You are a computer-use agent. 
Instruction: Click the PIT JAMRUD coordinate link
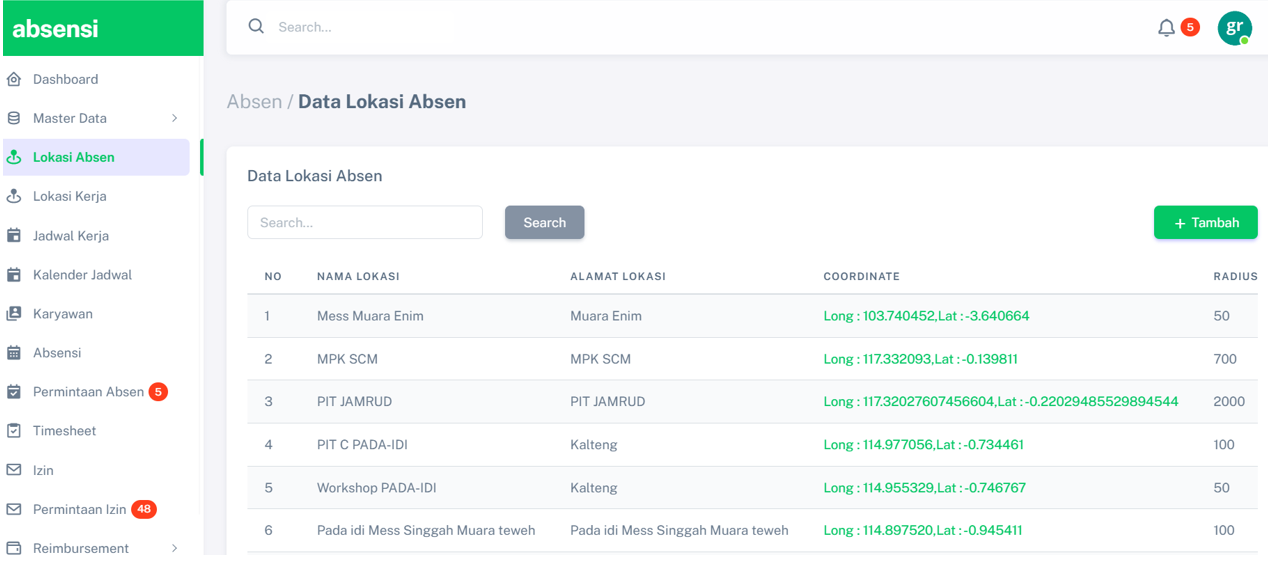click(x=1000, y=402)
